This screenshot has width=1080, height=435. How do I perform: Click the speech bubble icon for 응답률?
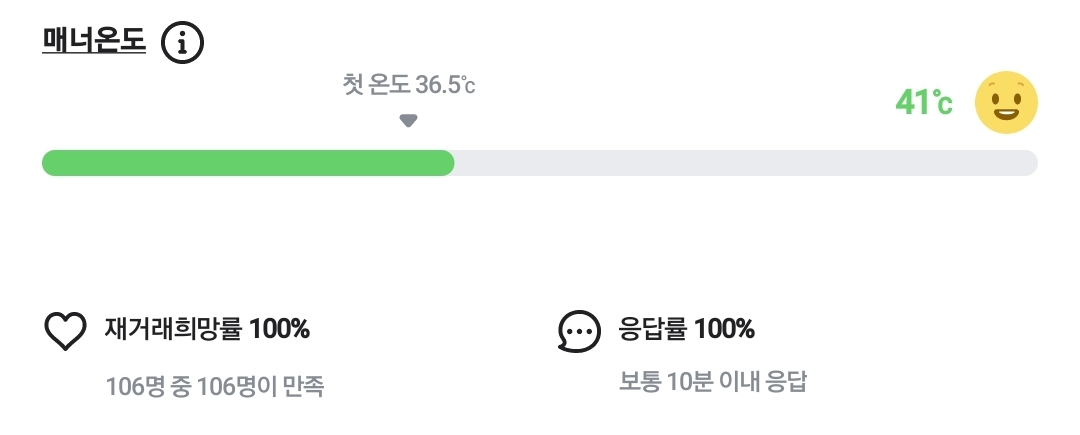[579, 331]
